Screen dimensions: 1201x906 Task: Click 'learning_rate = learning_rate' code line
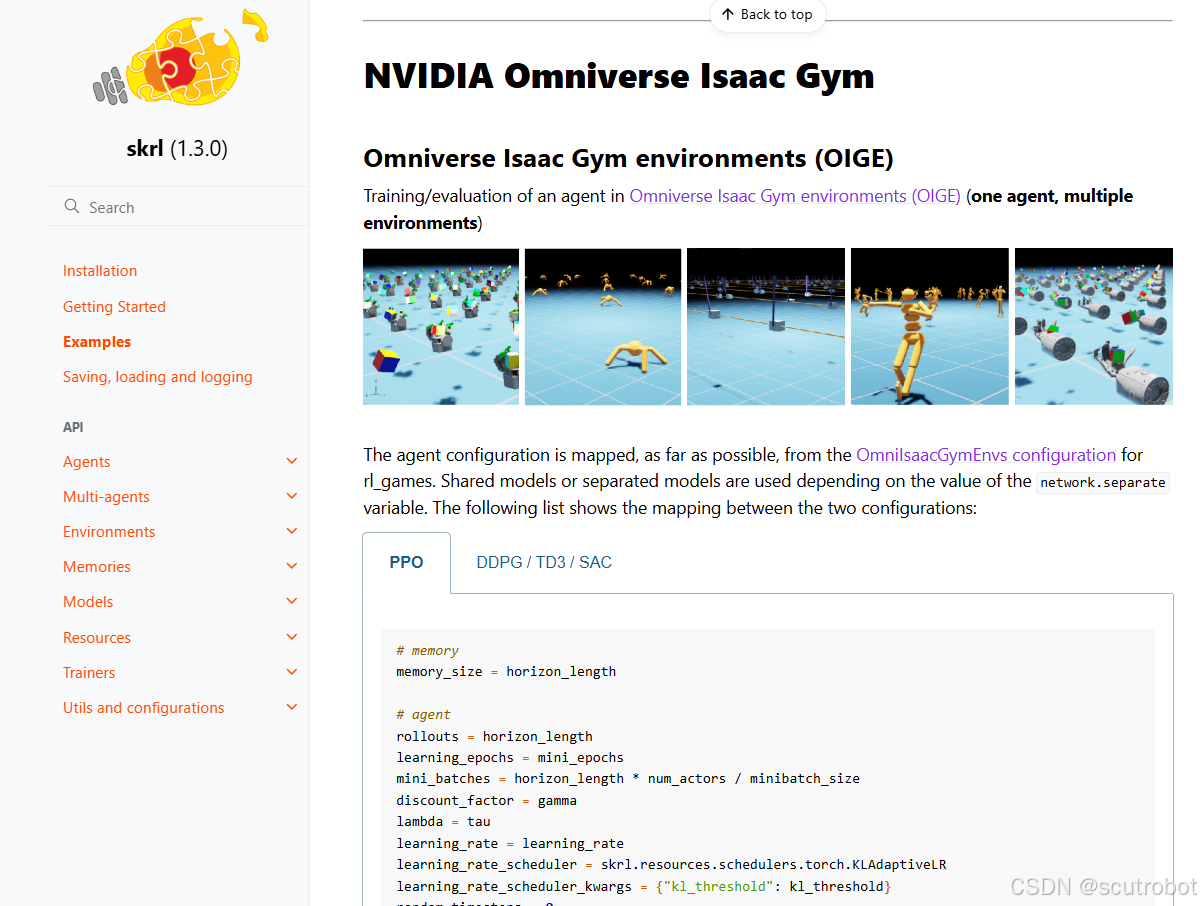pyautogui.click(x=510, y=844)
